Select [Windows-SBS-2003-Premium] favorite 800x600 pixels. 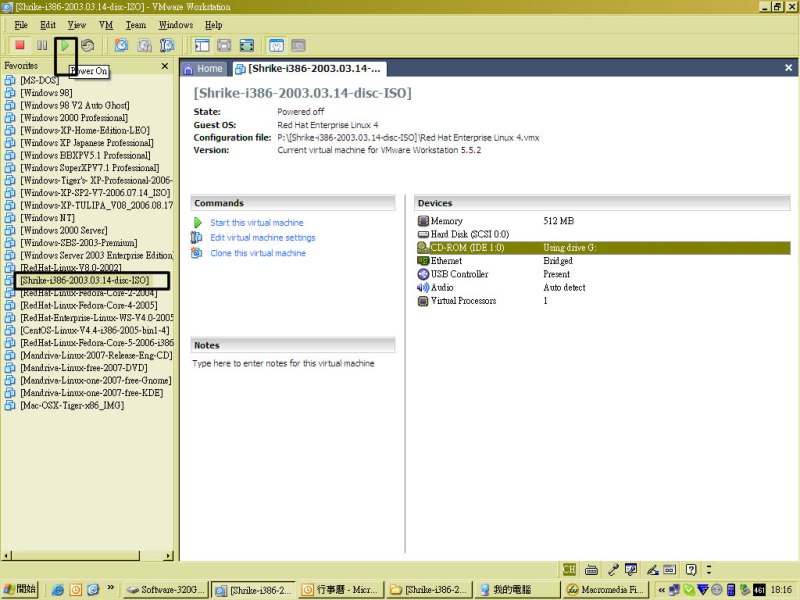[79, 243]
